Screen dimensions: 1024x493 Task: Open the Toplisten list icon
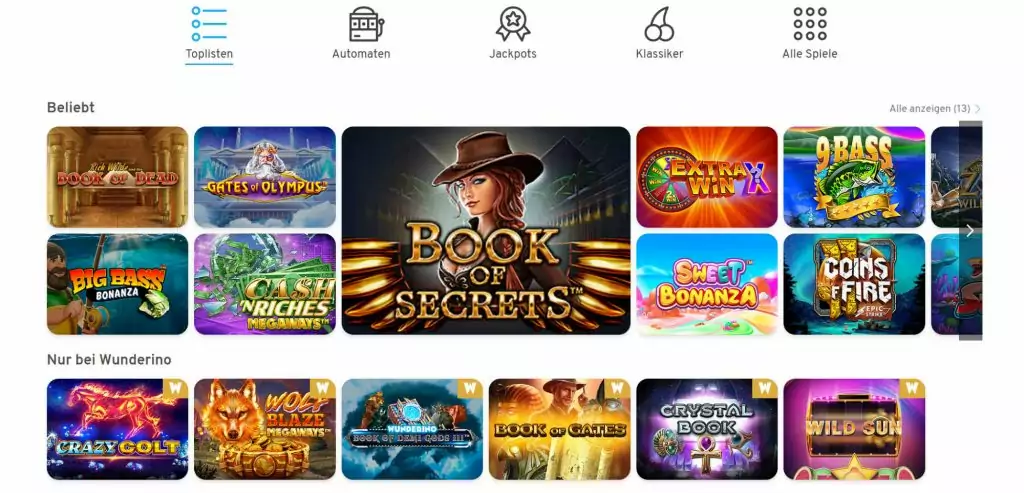coord(209,24)
